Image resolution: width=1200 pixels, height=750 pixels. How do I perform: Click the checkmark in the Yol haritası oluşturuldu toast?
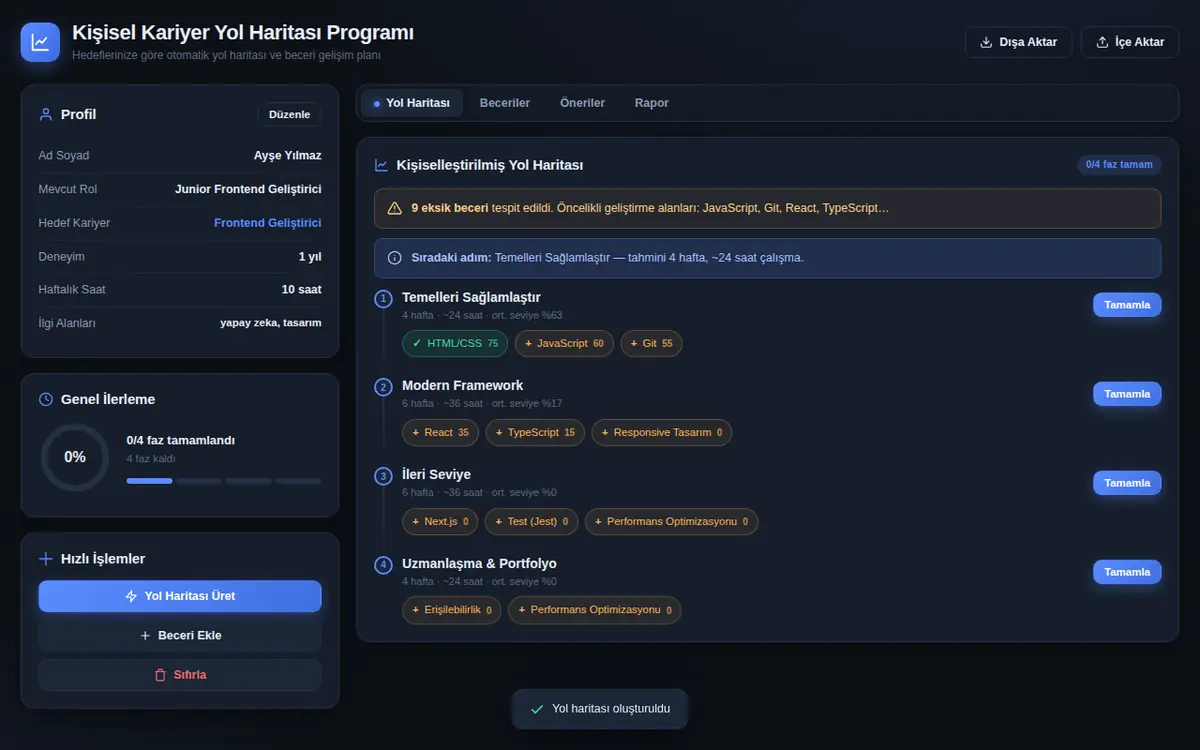point(537,709)
